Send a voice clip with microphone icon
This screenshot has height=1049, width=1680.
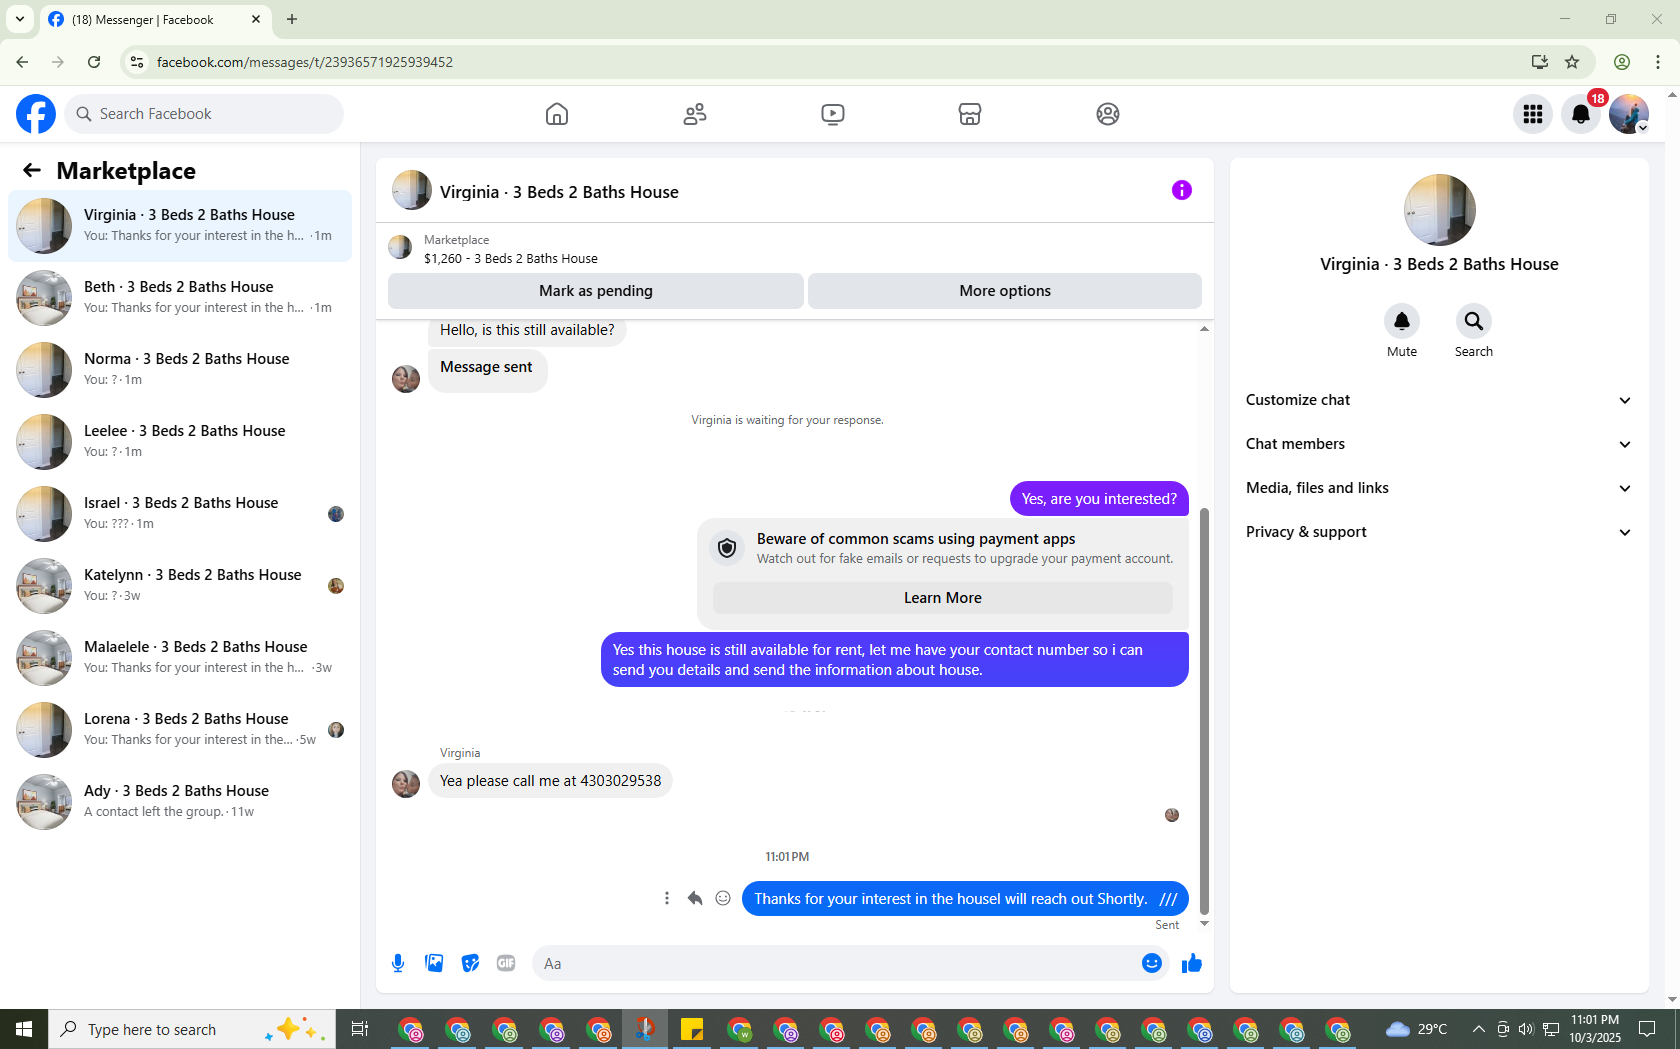pos(398,963)
